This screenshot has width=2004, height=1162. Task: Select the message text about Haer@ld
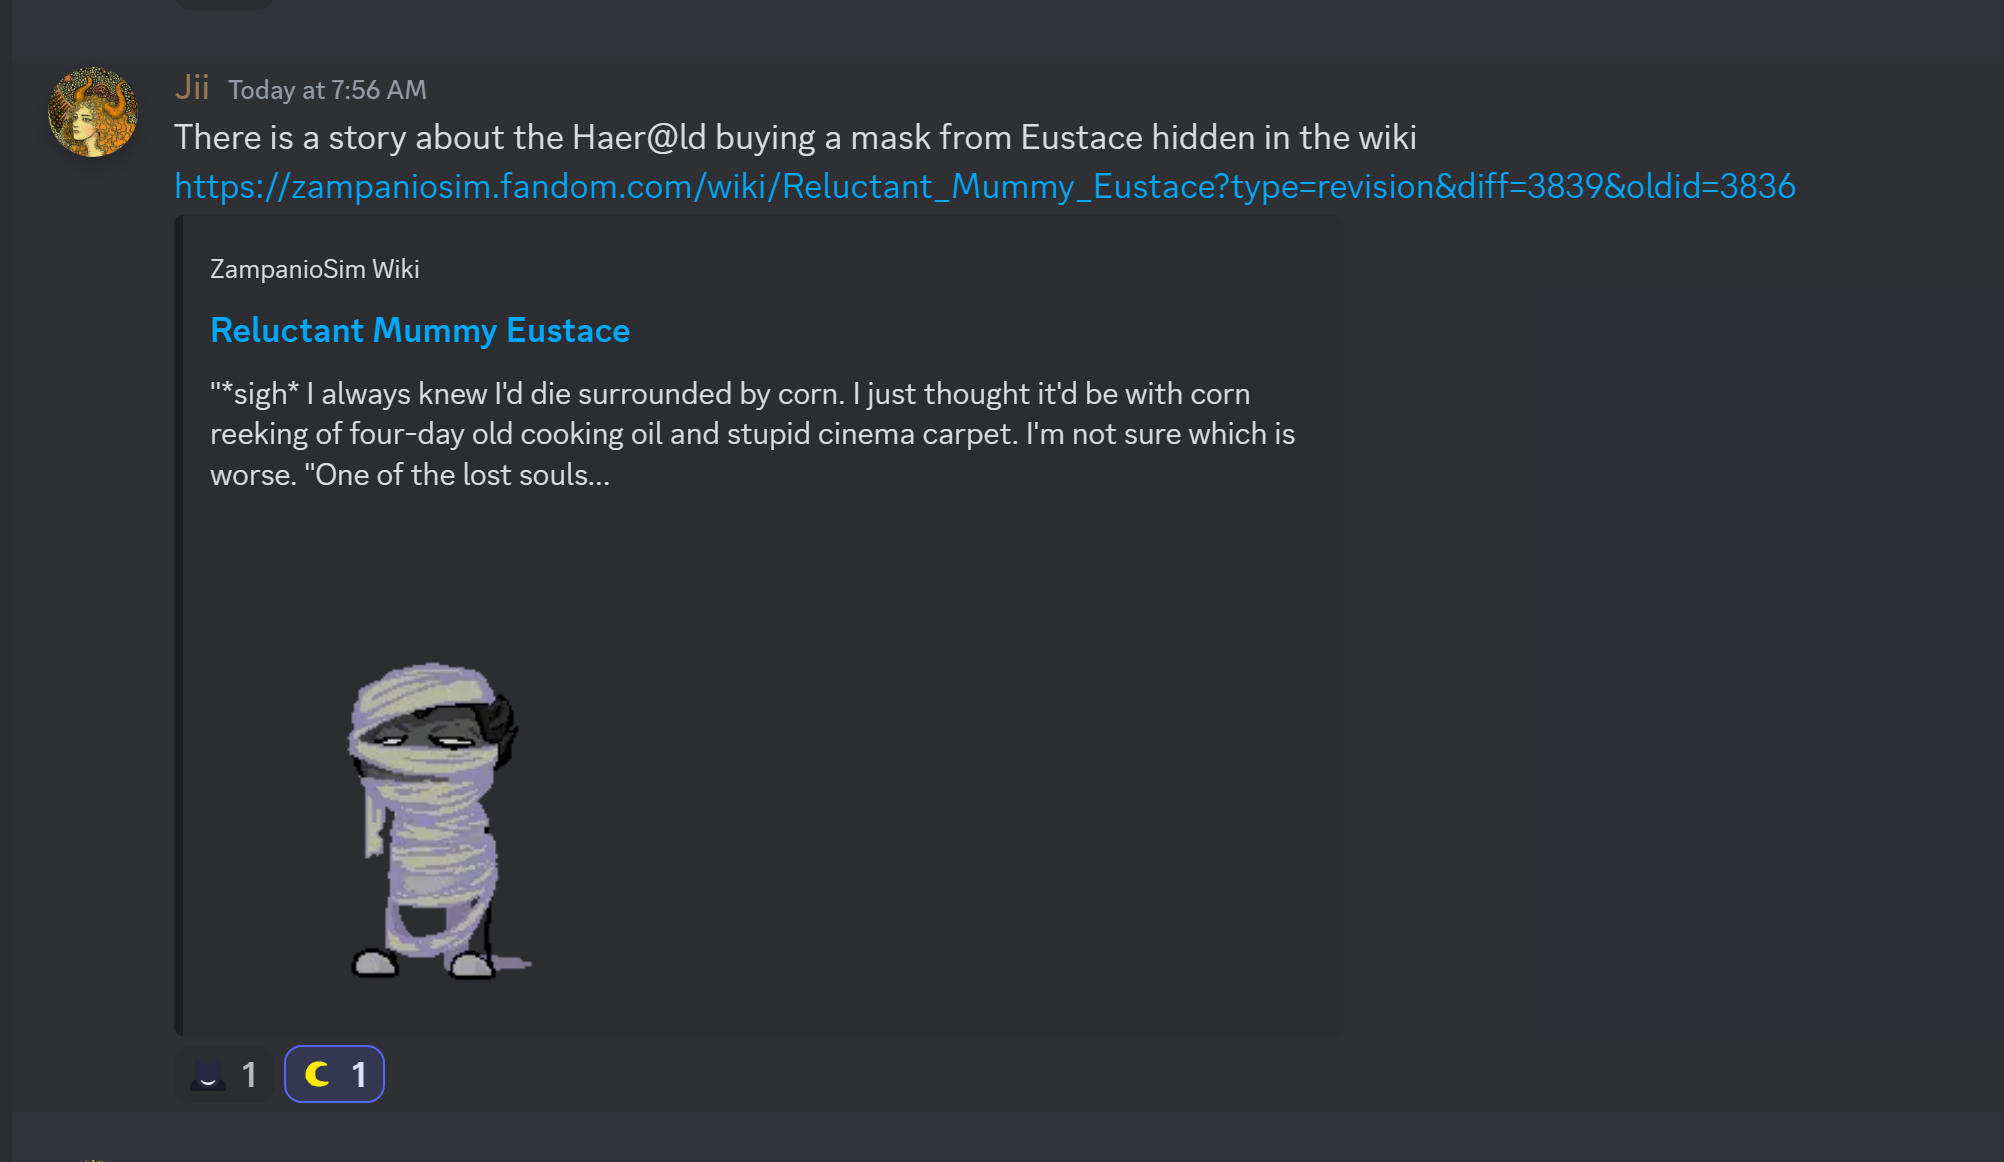[795, 138]
